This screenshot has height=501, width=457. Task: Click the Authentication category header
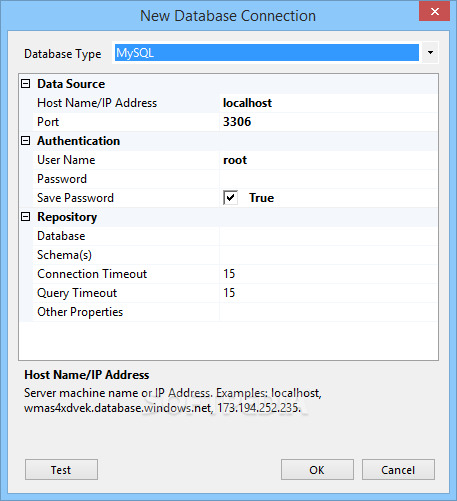click(78, 141)
